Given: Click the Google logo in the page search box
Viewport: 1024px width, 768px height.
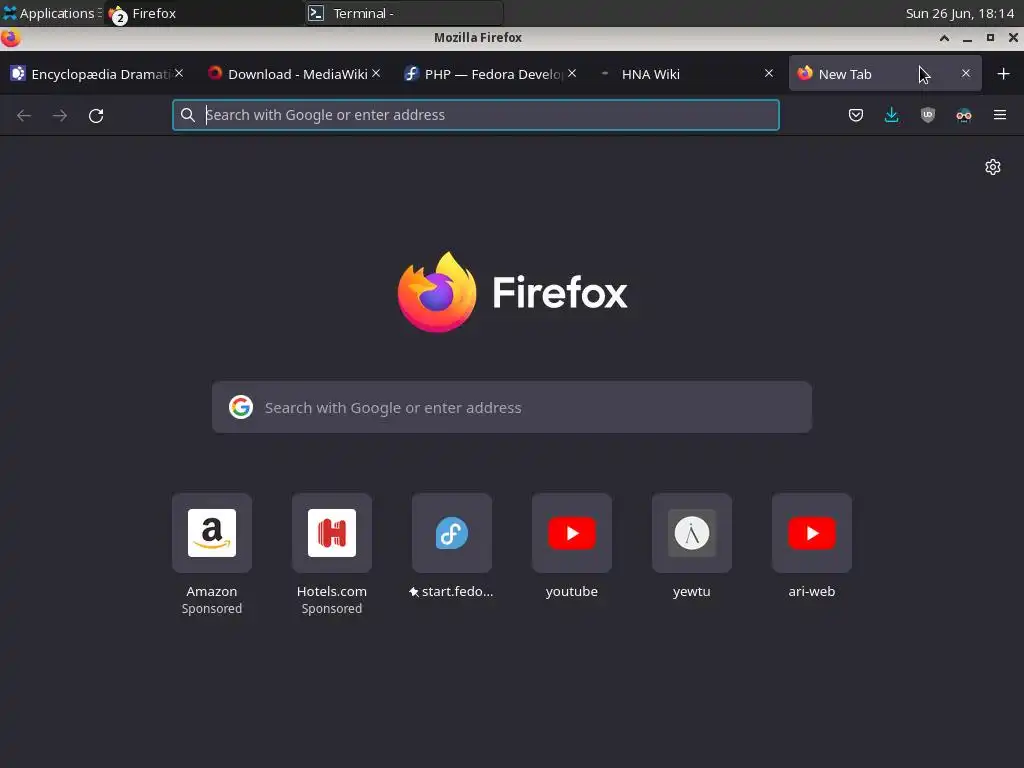Looking at the screenshot, I should pyautogui.click(x=241, y=407).
